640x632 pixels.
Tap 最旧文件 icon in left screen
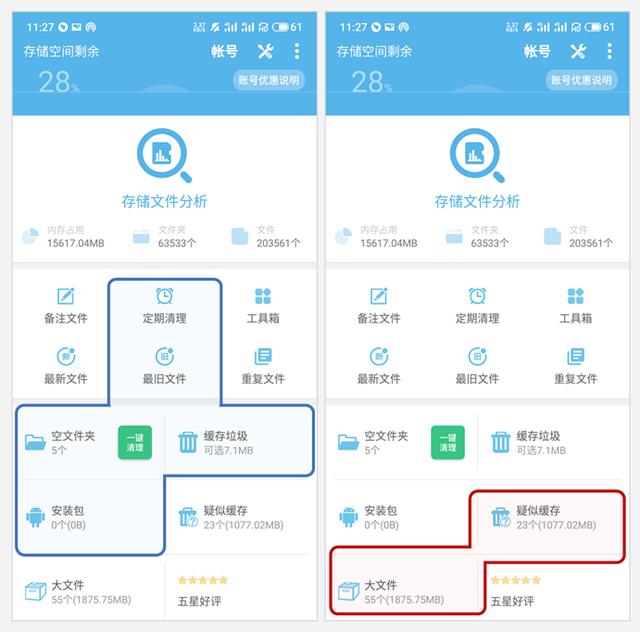pos(164,356)
